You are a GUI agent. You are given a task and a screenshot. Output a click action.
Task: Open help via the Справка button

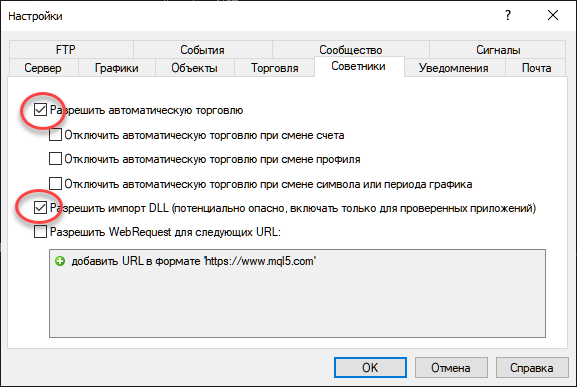pos(532,368)
